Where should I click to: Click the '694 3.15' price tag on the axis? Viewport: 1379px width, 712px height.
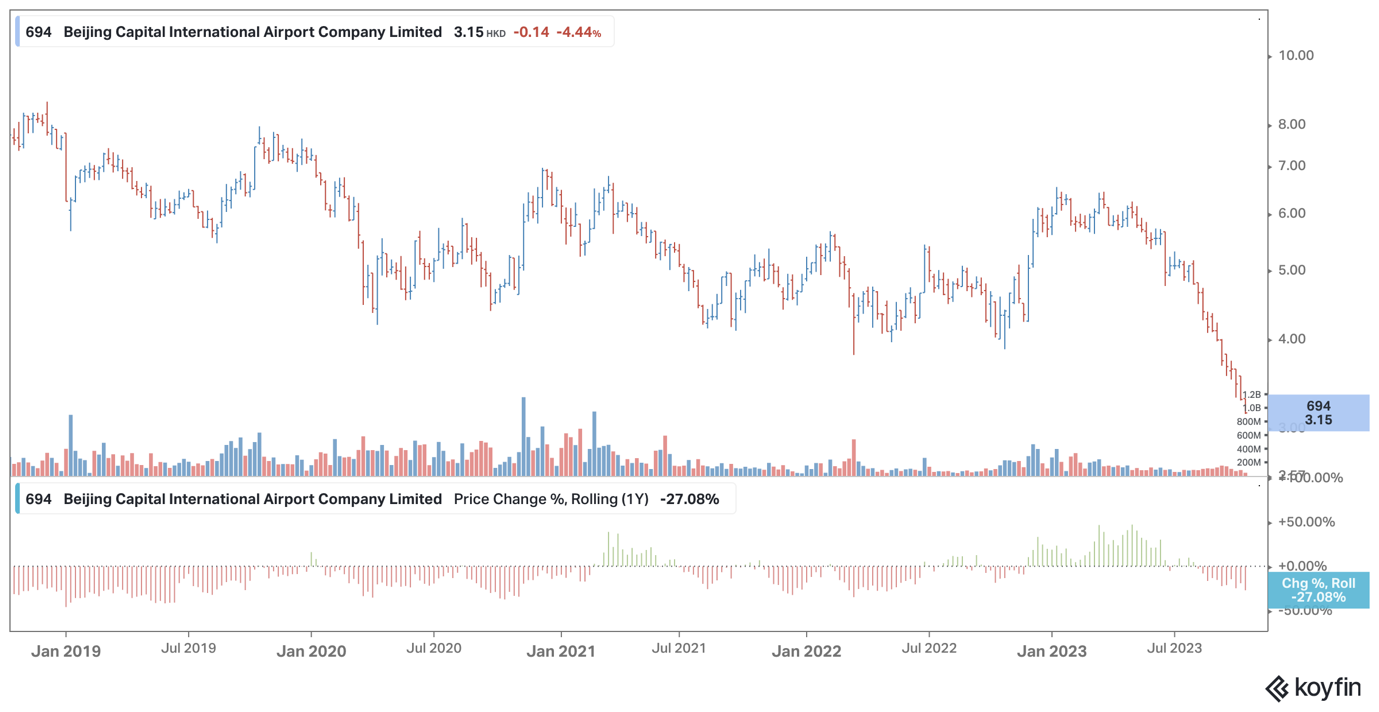click(x=1318, y=413)
